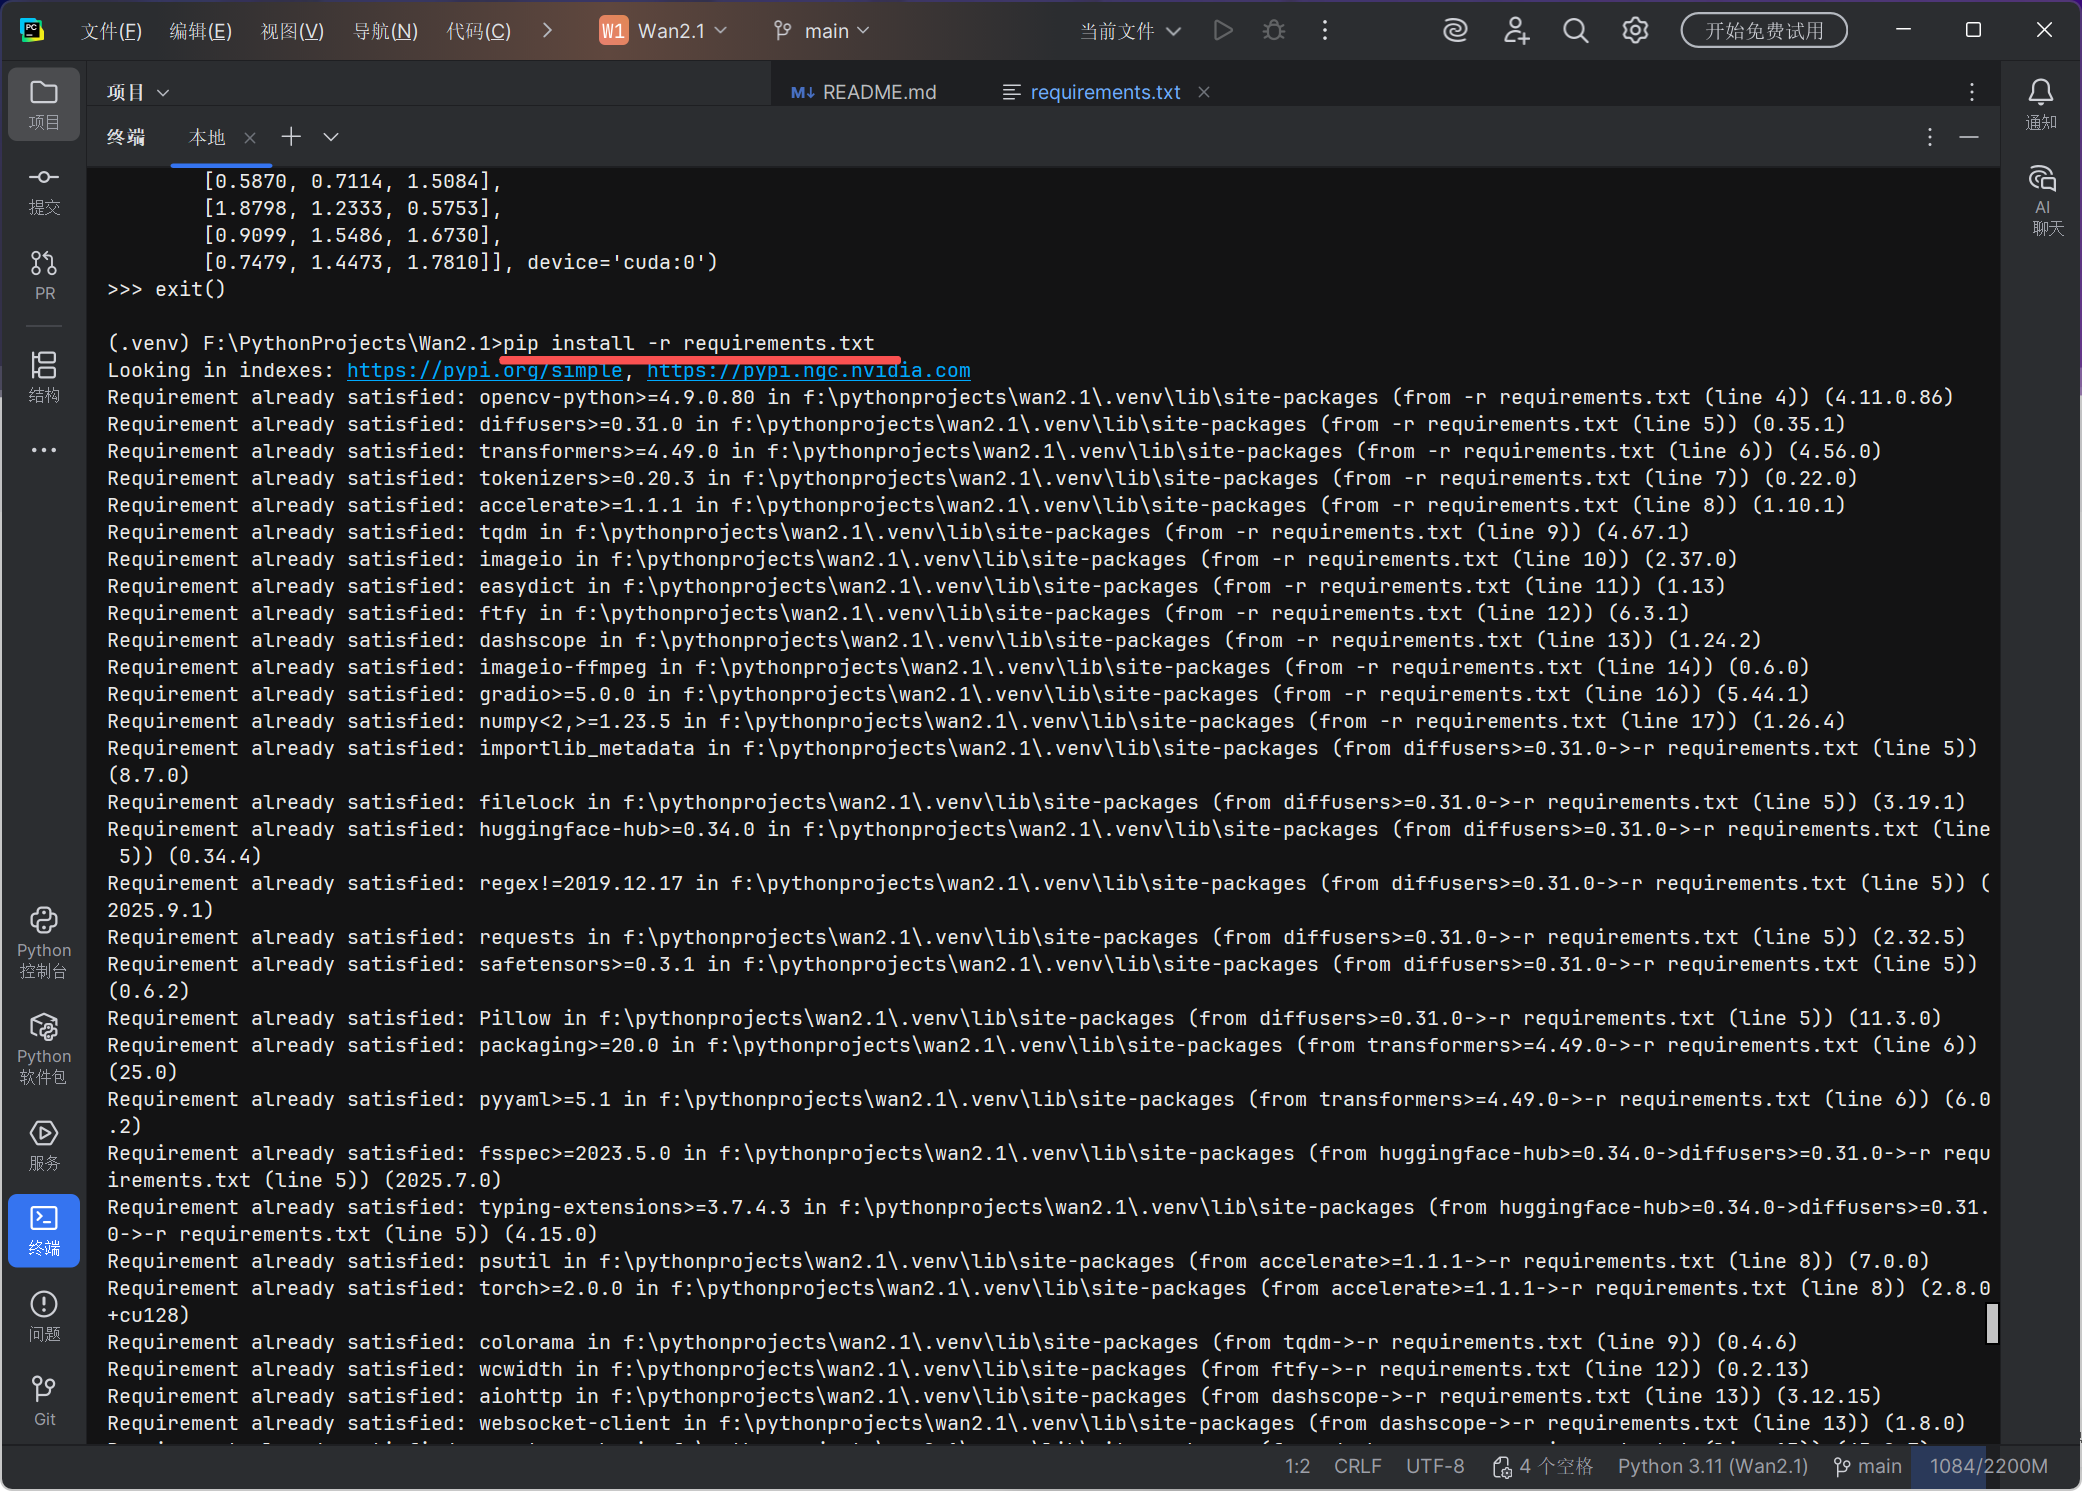Open the AI Assistant swirl icon
The height and width of the screenshot is (1491, 2082).
tap(1455, 30)
